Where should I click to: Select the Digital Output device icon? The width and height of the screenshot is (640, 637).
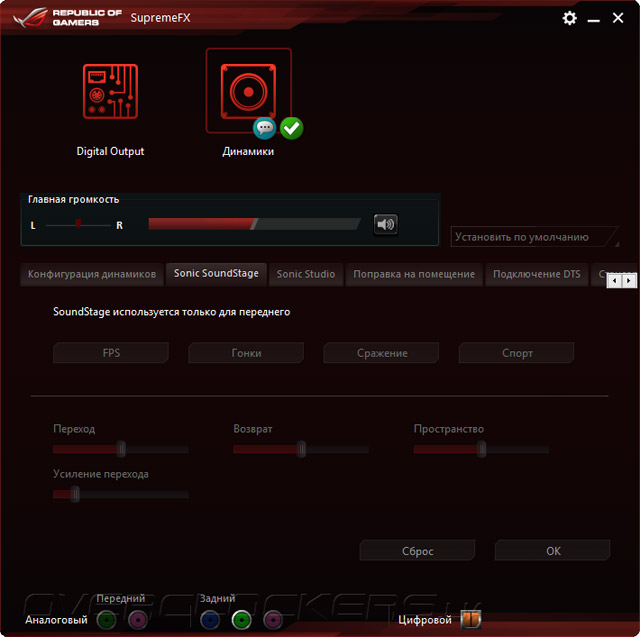pos(110,91)
